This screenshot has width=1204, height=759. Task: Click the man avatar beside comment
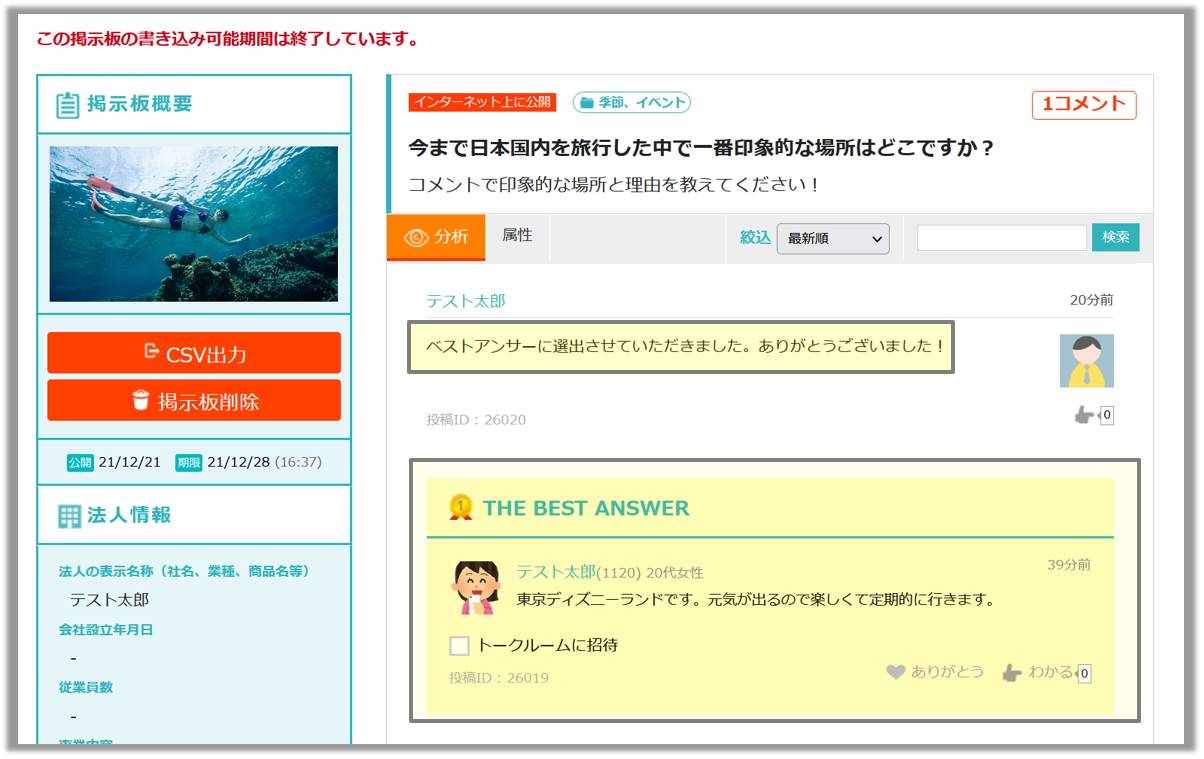[x=1086, y=360]
